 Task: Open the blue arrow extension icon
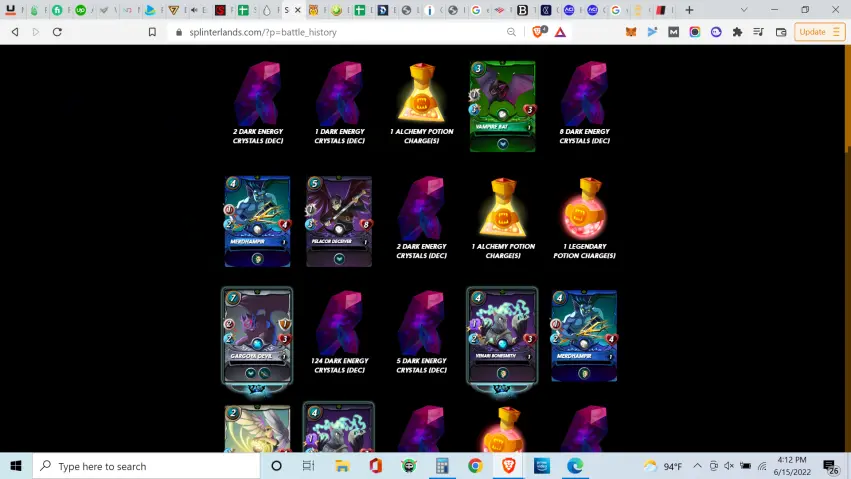(x=652, y=32)
